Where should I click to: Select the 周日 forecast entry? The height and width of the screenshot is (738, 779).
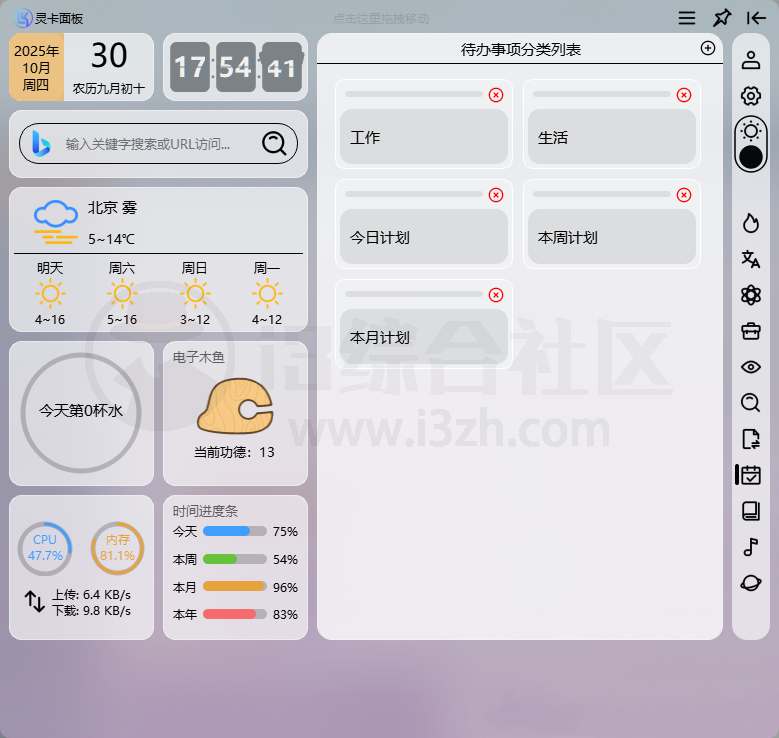click(x=195, y=293)
